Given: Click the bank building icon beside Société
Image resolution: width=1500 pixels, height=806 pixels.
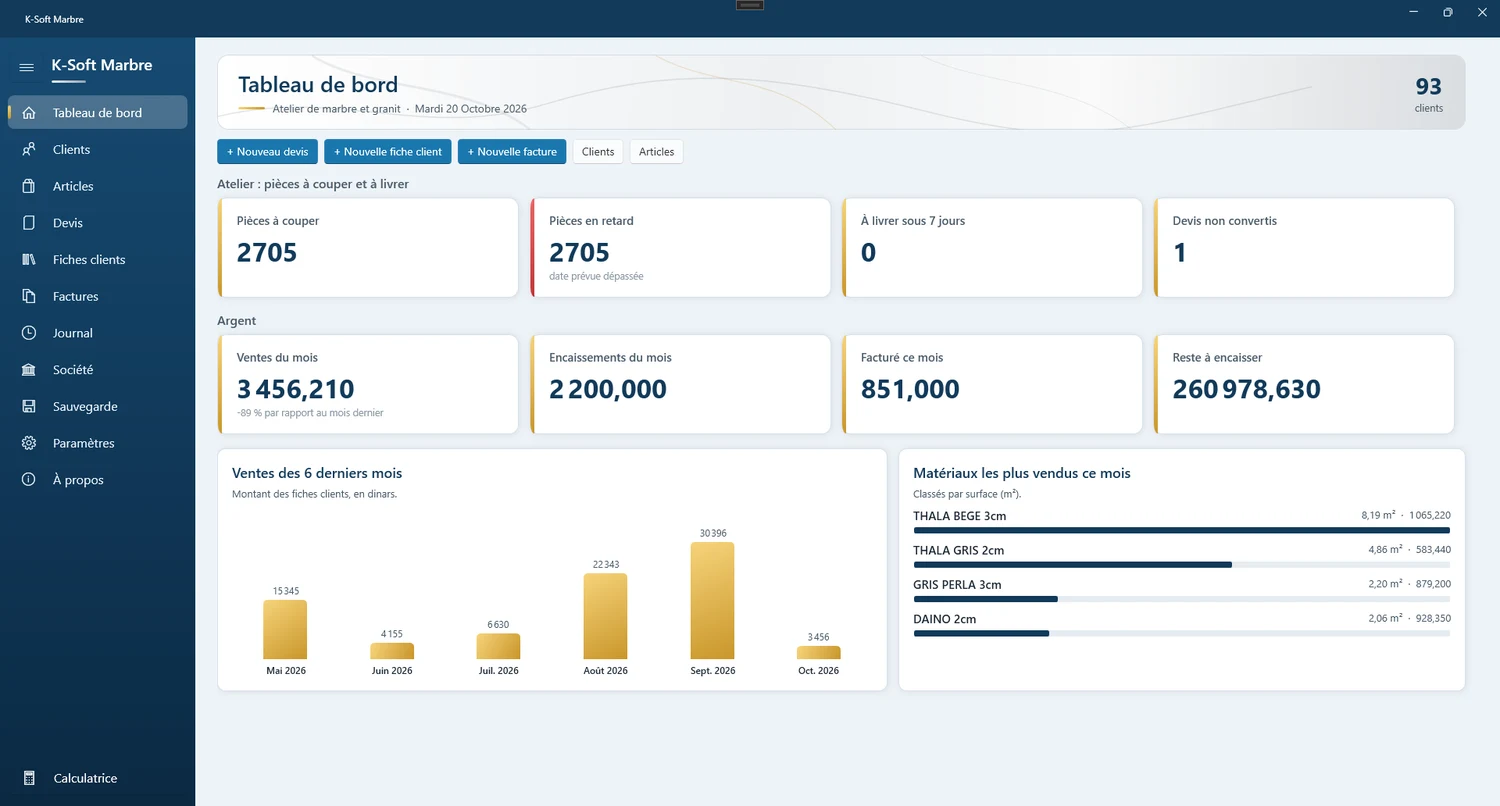Looking at the screenshot, I should tap(29, 370).
